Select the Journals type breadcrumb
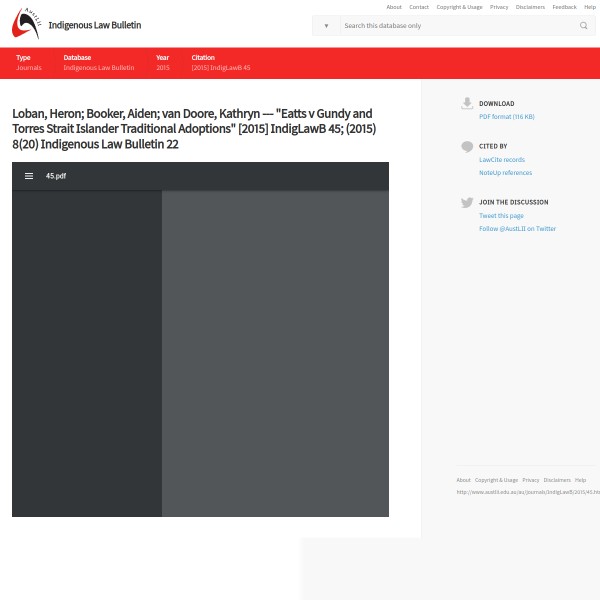The image size is (600, 600). point(29,68)
